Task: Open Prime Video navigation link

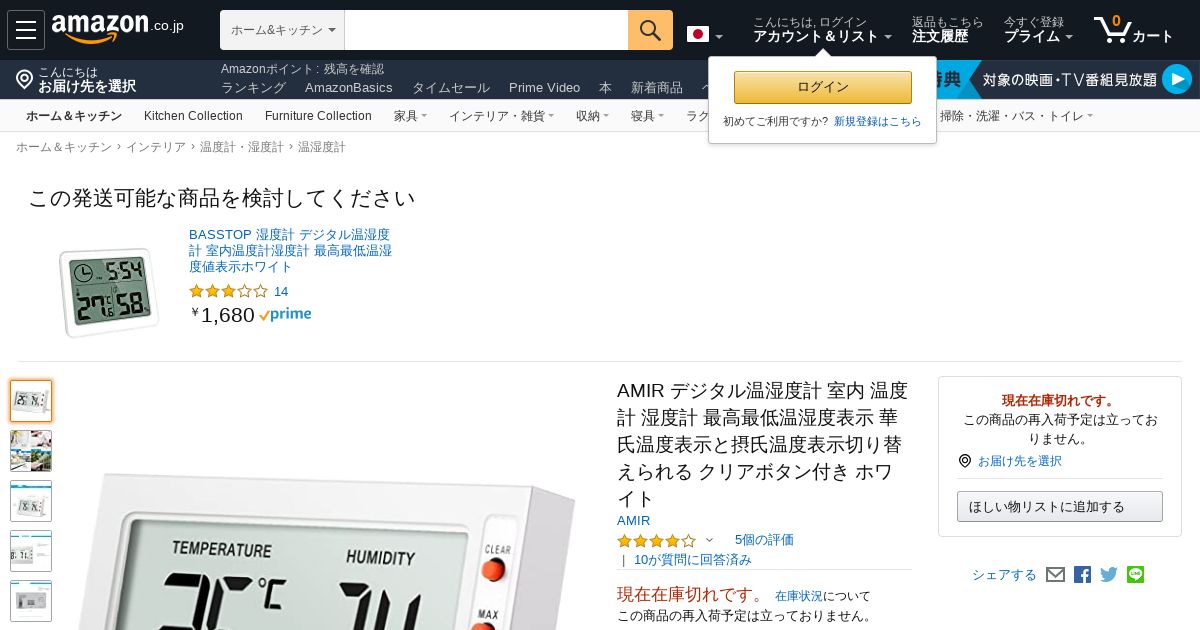Action: 544,87
